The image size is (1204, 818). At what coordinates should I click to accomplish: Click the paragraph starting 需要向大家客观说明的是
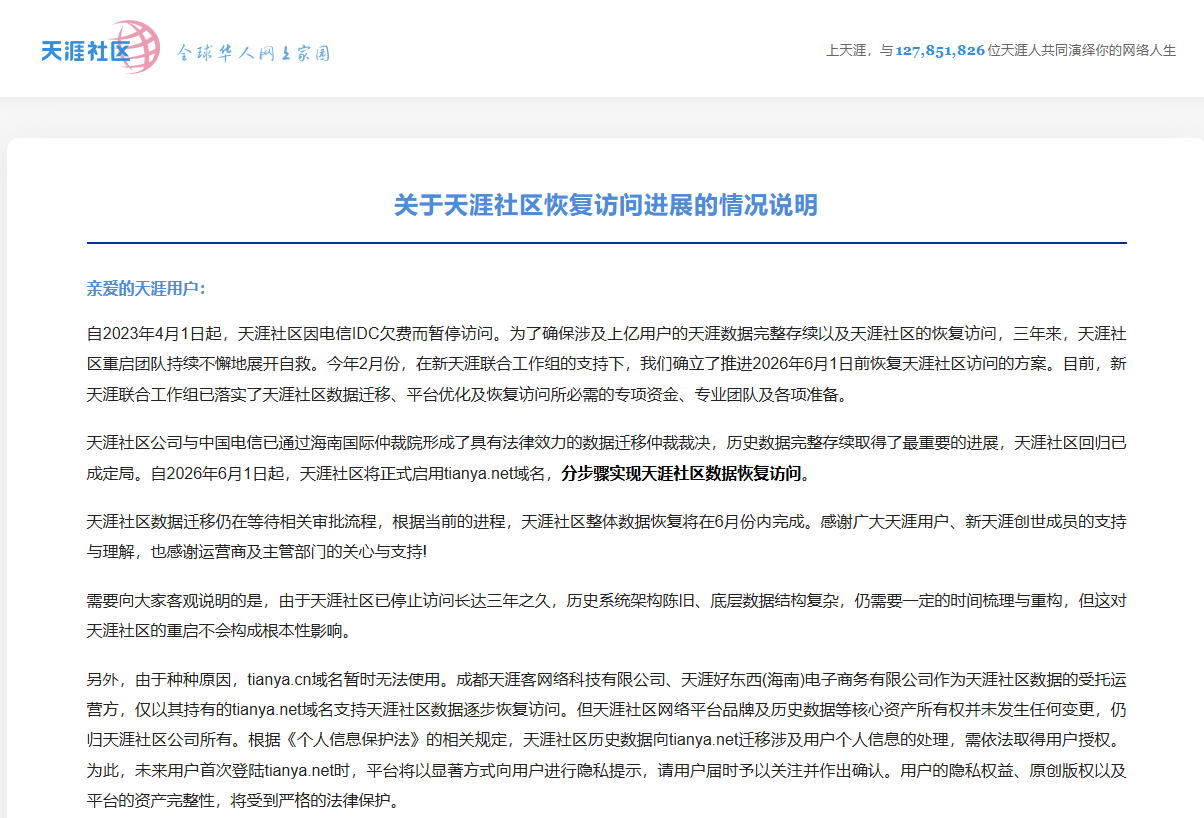606,615
